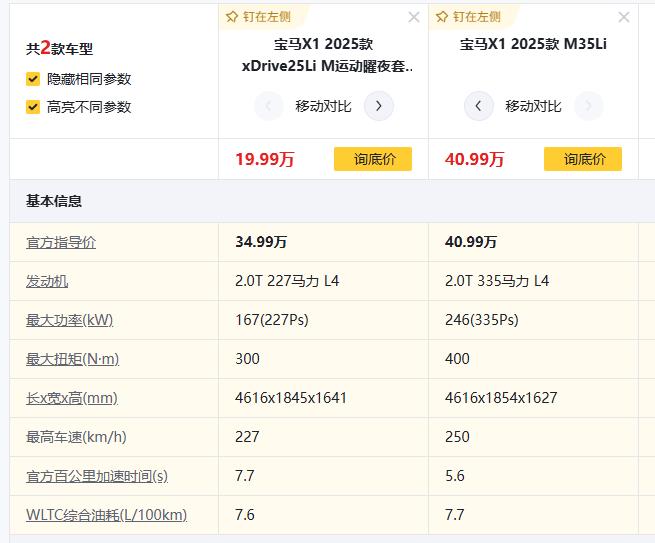Click top speed value 250
The height and width of the screenshot is (543, 655).
(457, 437)
